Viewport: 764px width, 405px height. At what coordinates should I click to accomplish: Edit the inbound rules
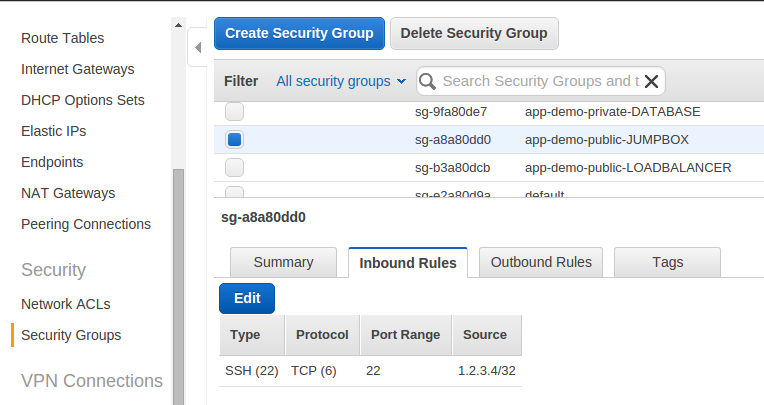point(247,298)
